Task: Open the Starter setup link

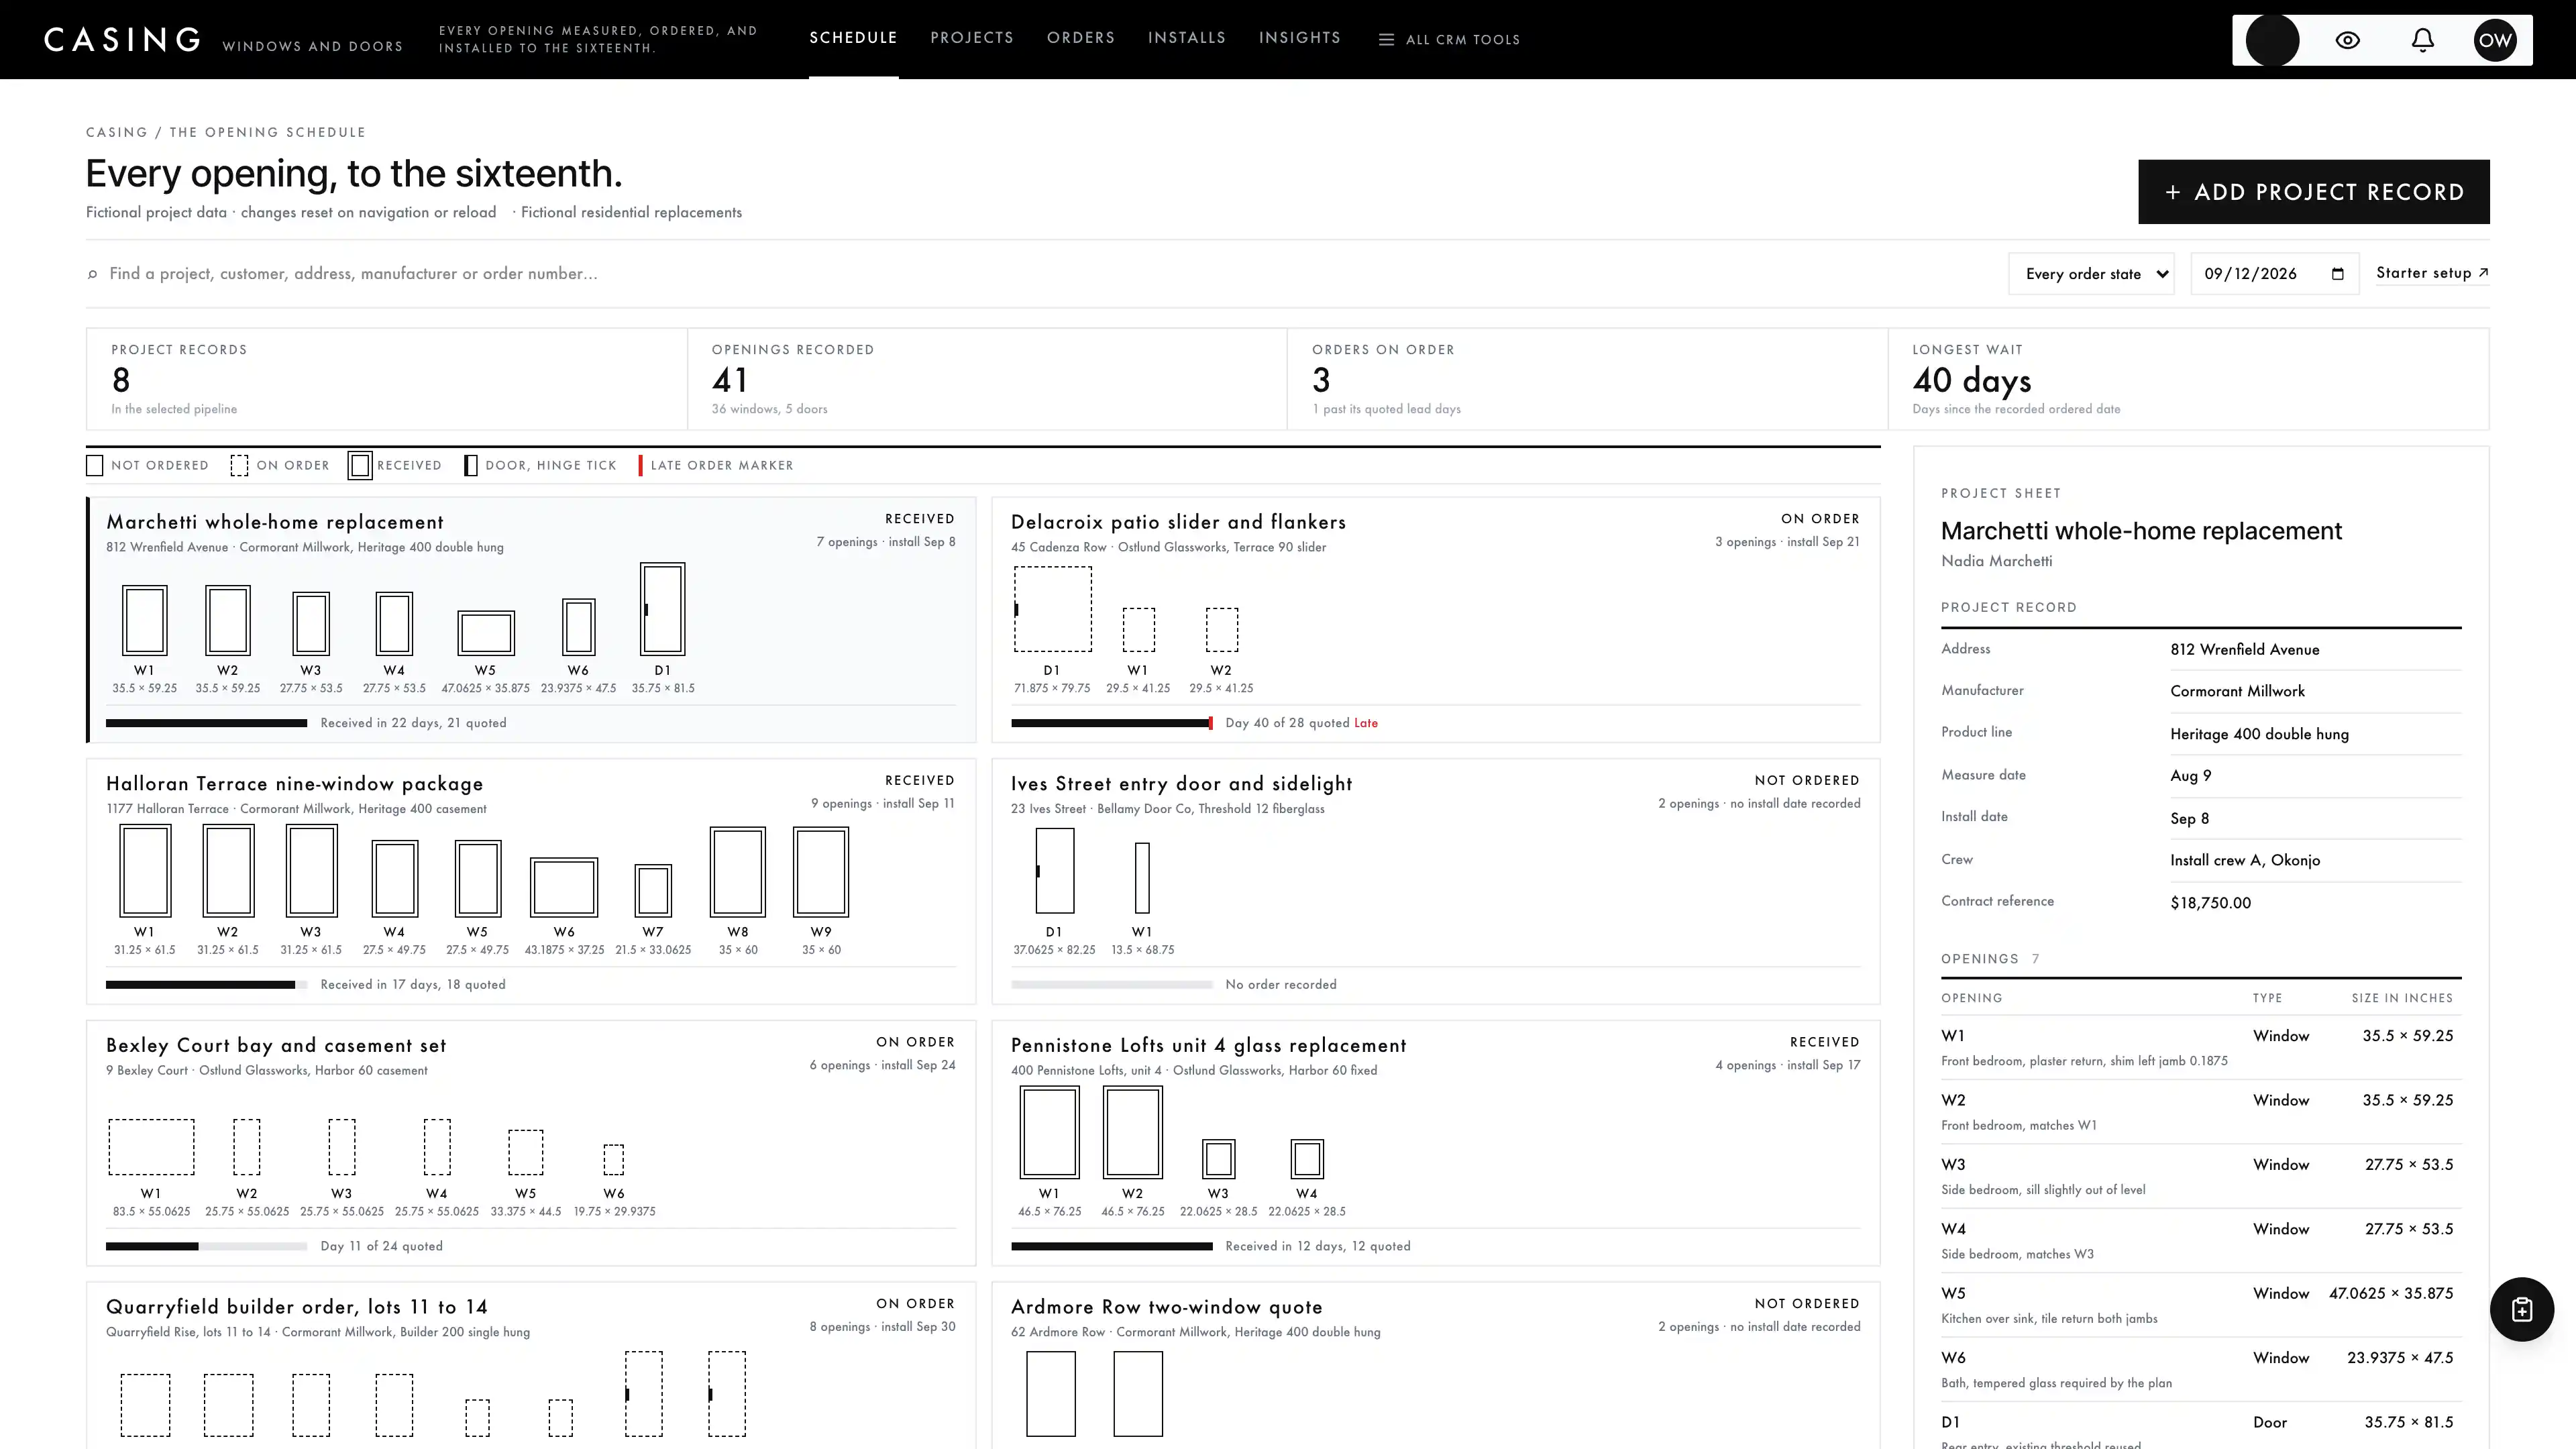Action: 2432,273
